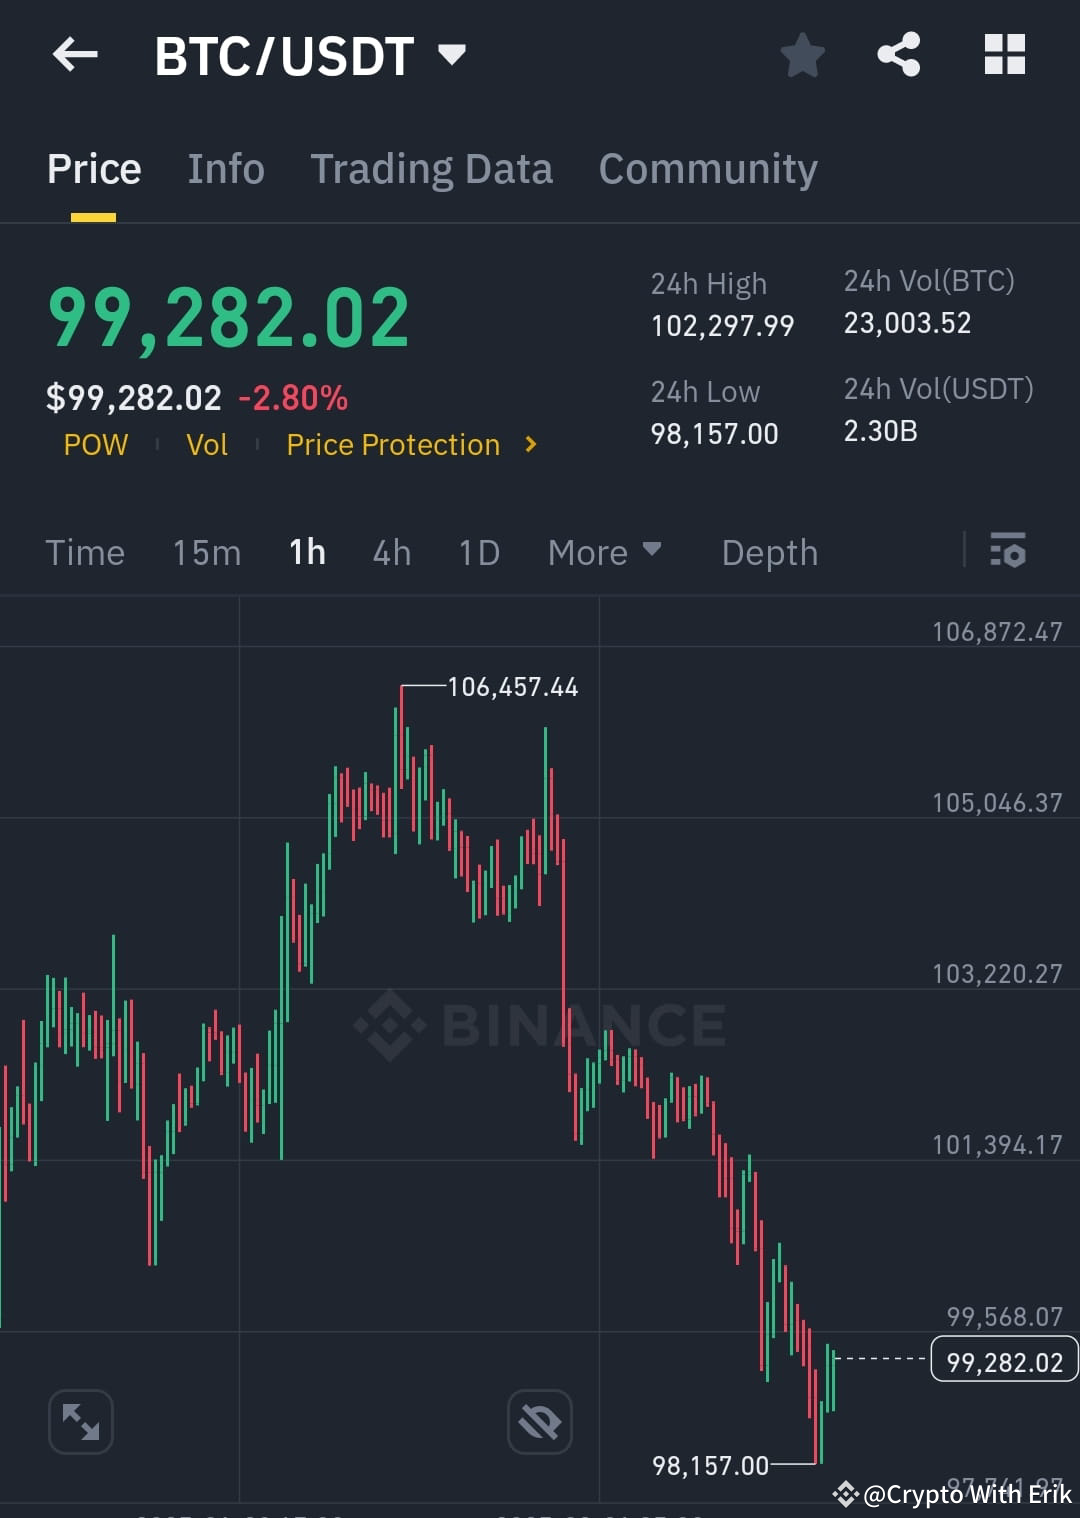
Task: Toggle price label visibility with eye-slash icon
Action: (x=540, y=1421)
